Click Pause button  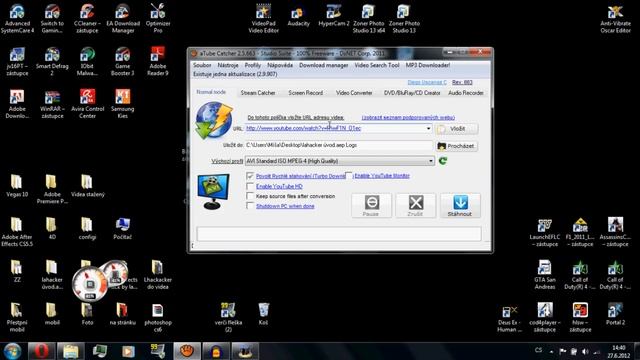(371, 205)
